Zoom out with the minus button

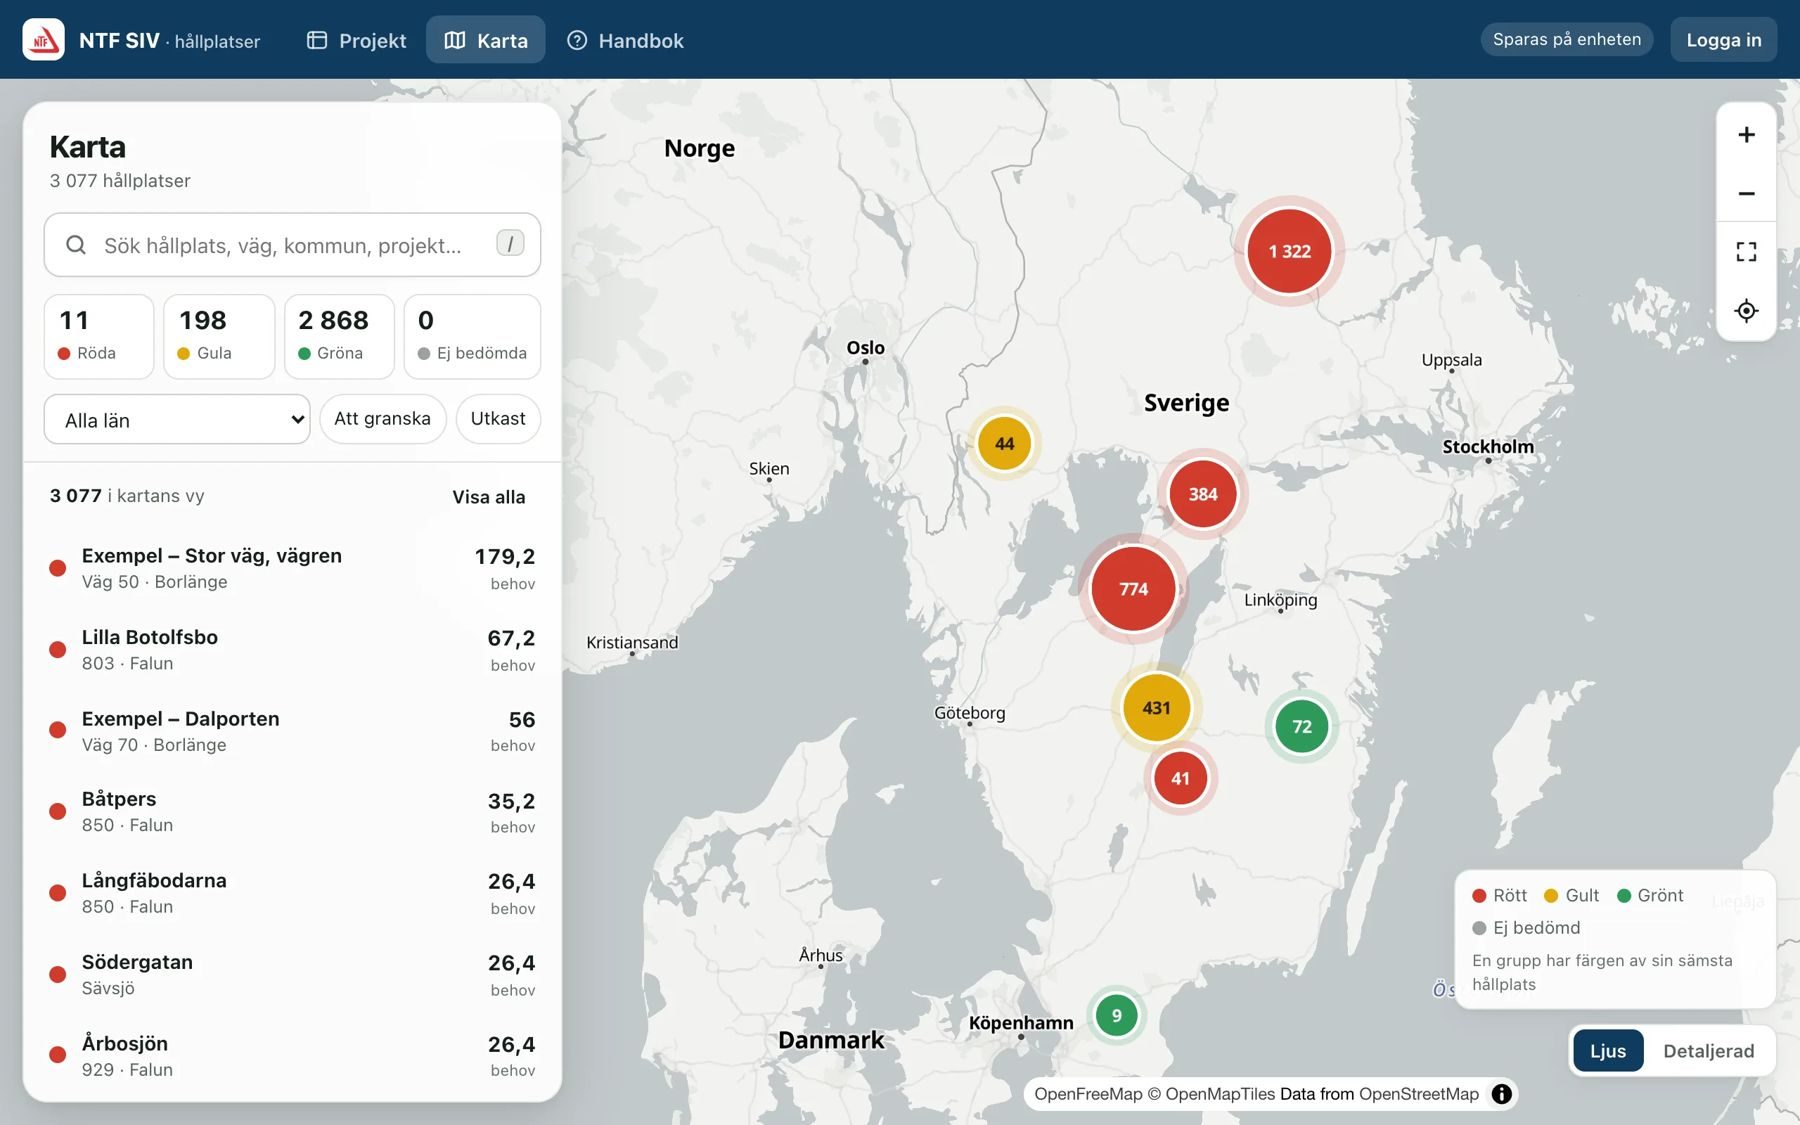click(1746, 193)
